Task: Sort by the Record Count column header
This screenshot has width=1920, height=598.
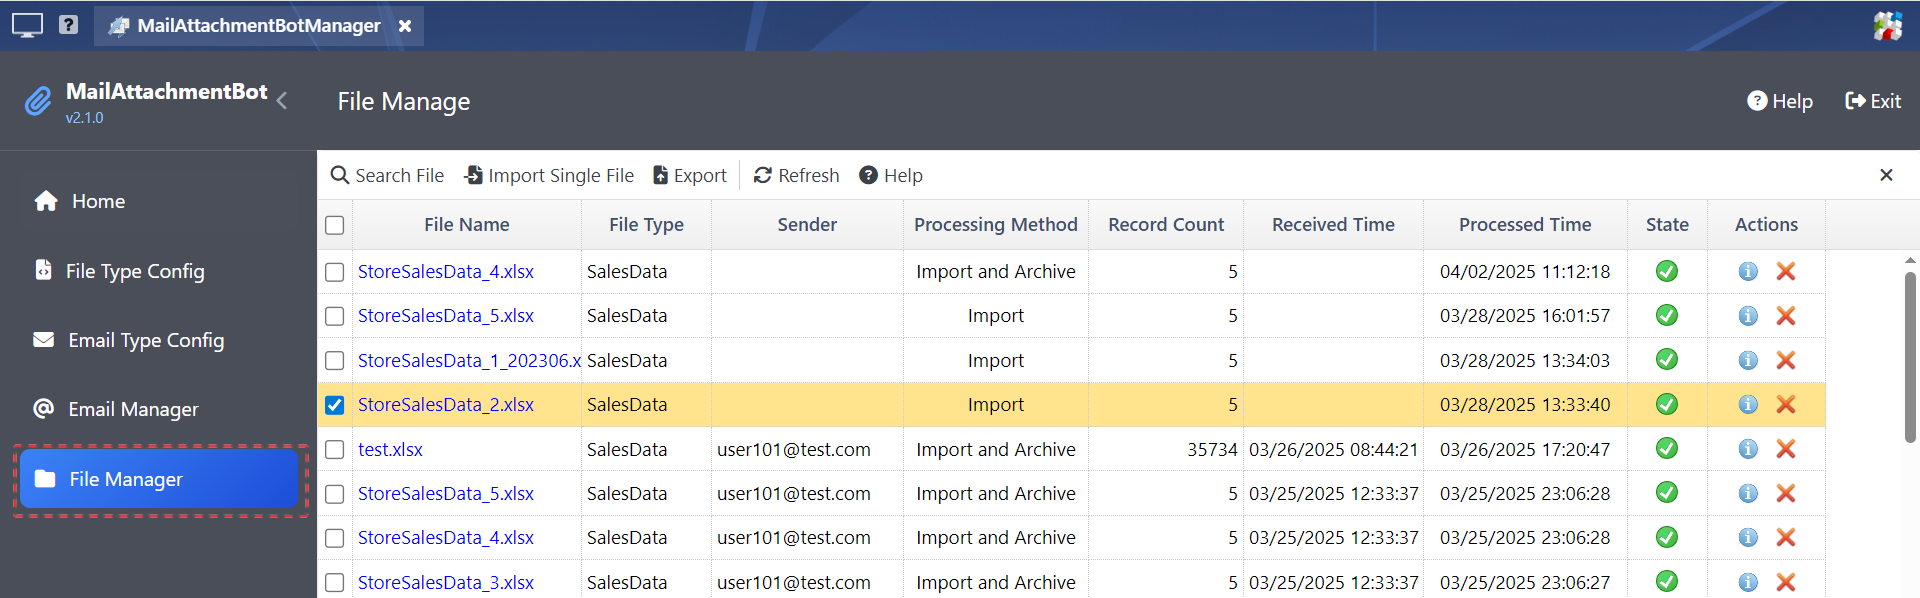Action: 1165,225
